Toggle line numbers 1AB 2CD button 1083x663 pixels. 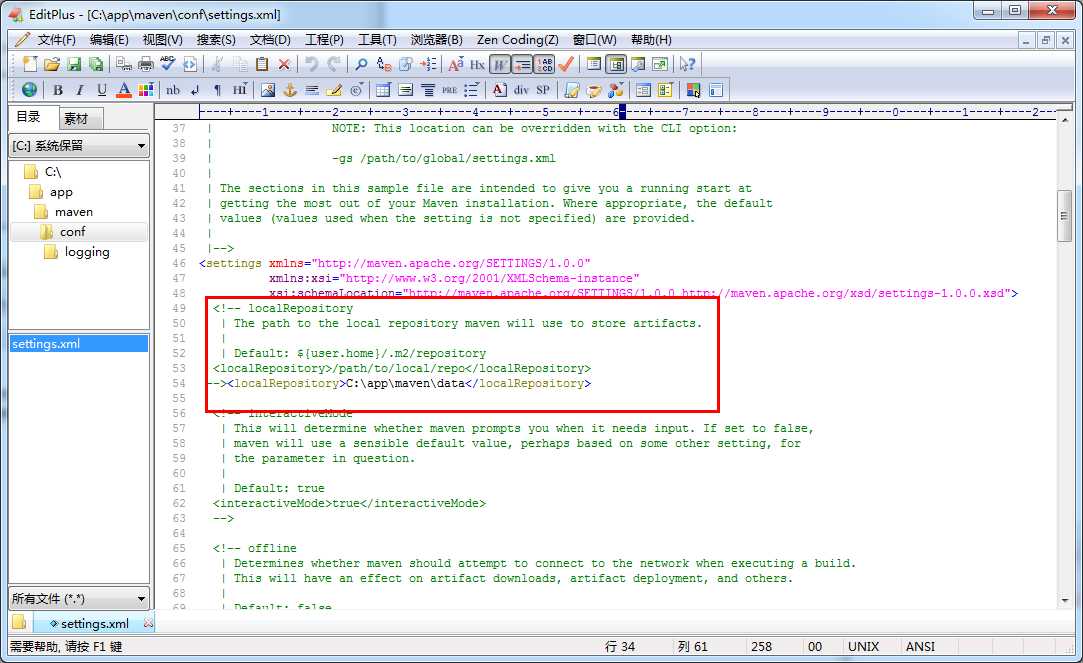tap(544, 64)
